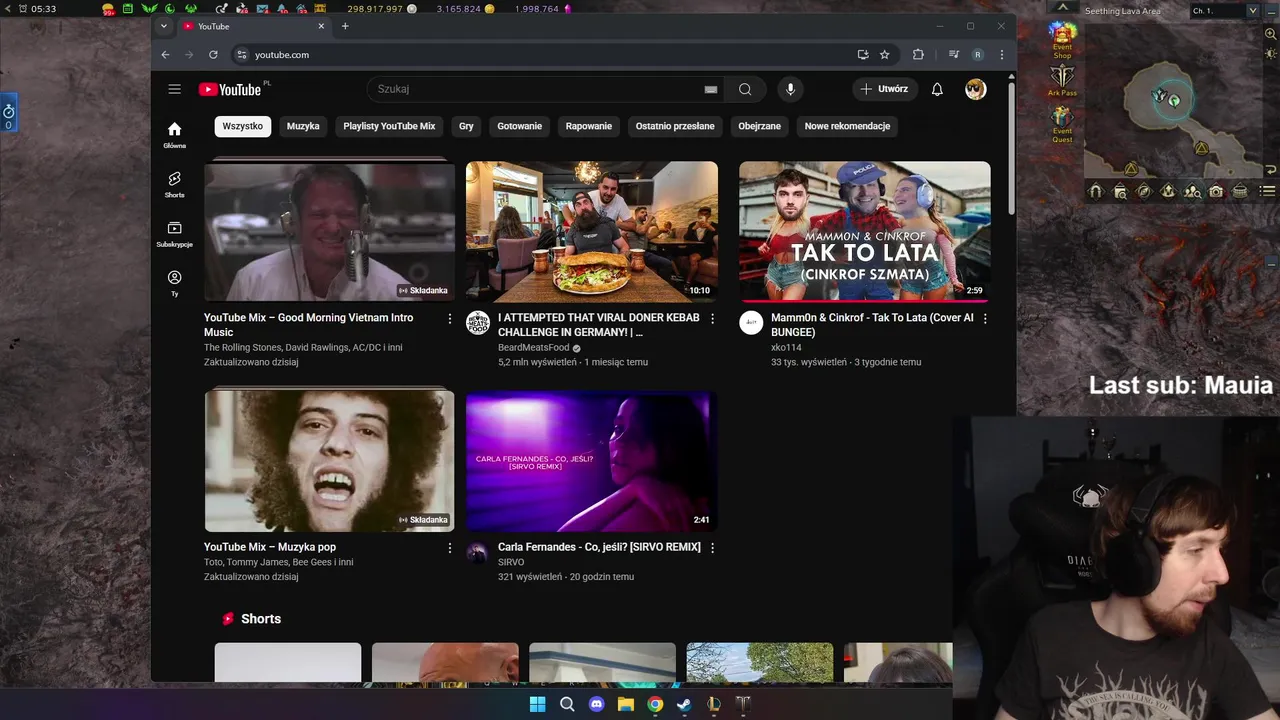The image size is (1280, 720).
Task: Click the YouTube logo
Action: pyautogui.click(x=230, y=89)
